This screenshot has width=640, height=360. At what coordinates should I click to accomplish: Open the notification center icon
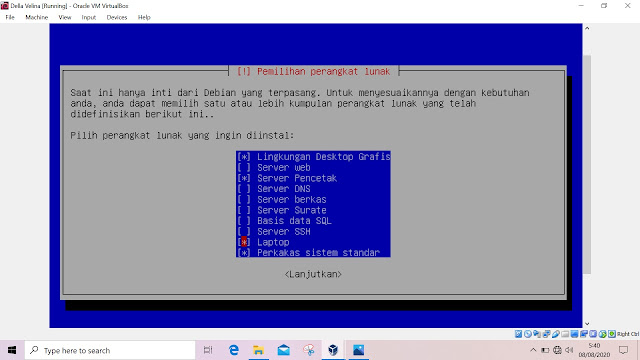pyautogui.click(x=623, y=350)
